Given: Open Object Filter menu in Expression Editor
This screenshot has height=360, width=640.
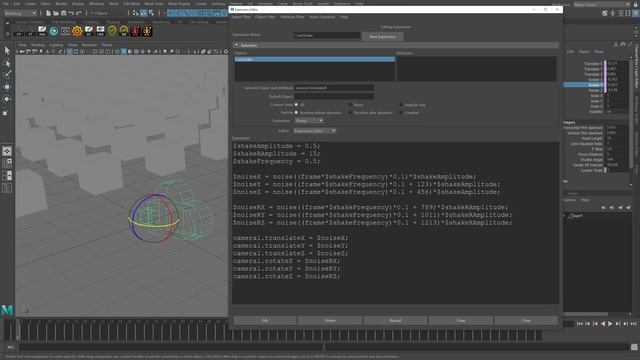Looking at the screenshot, I should click(265, 17).
